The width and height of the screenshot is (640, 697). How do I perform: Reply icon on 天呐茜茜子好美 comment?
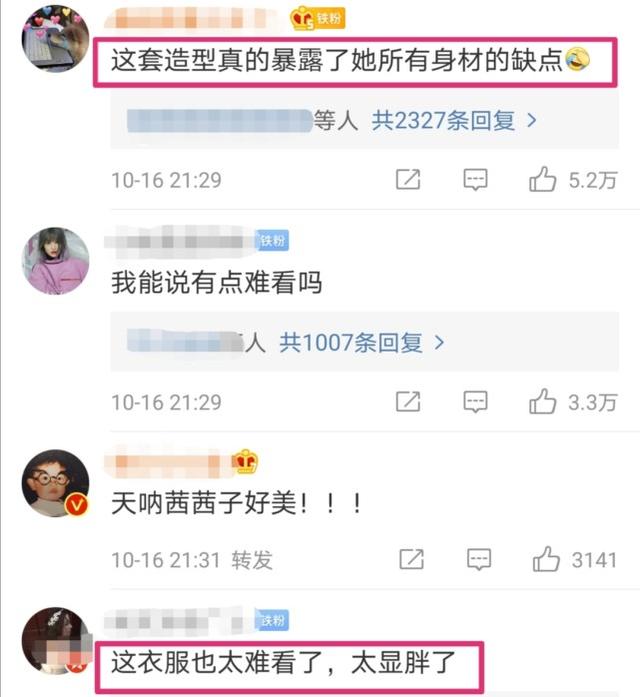[479, 559]
